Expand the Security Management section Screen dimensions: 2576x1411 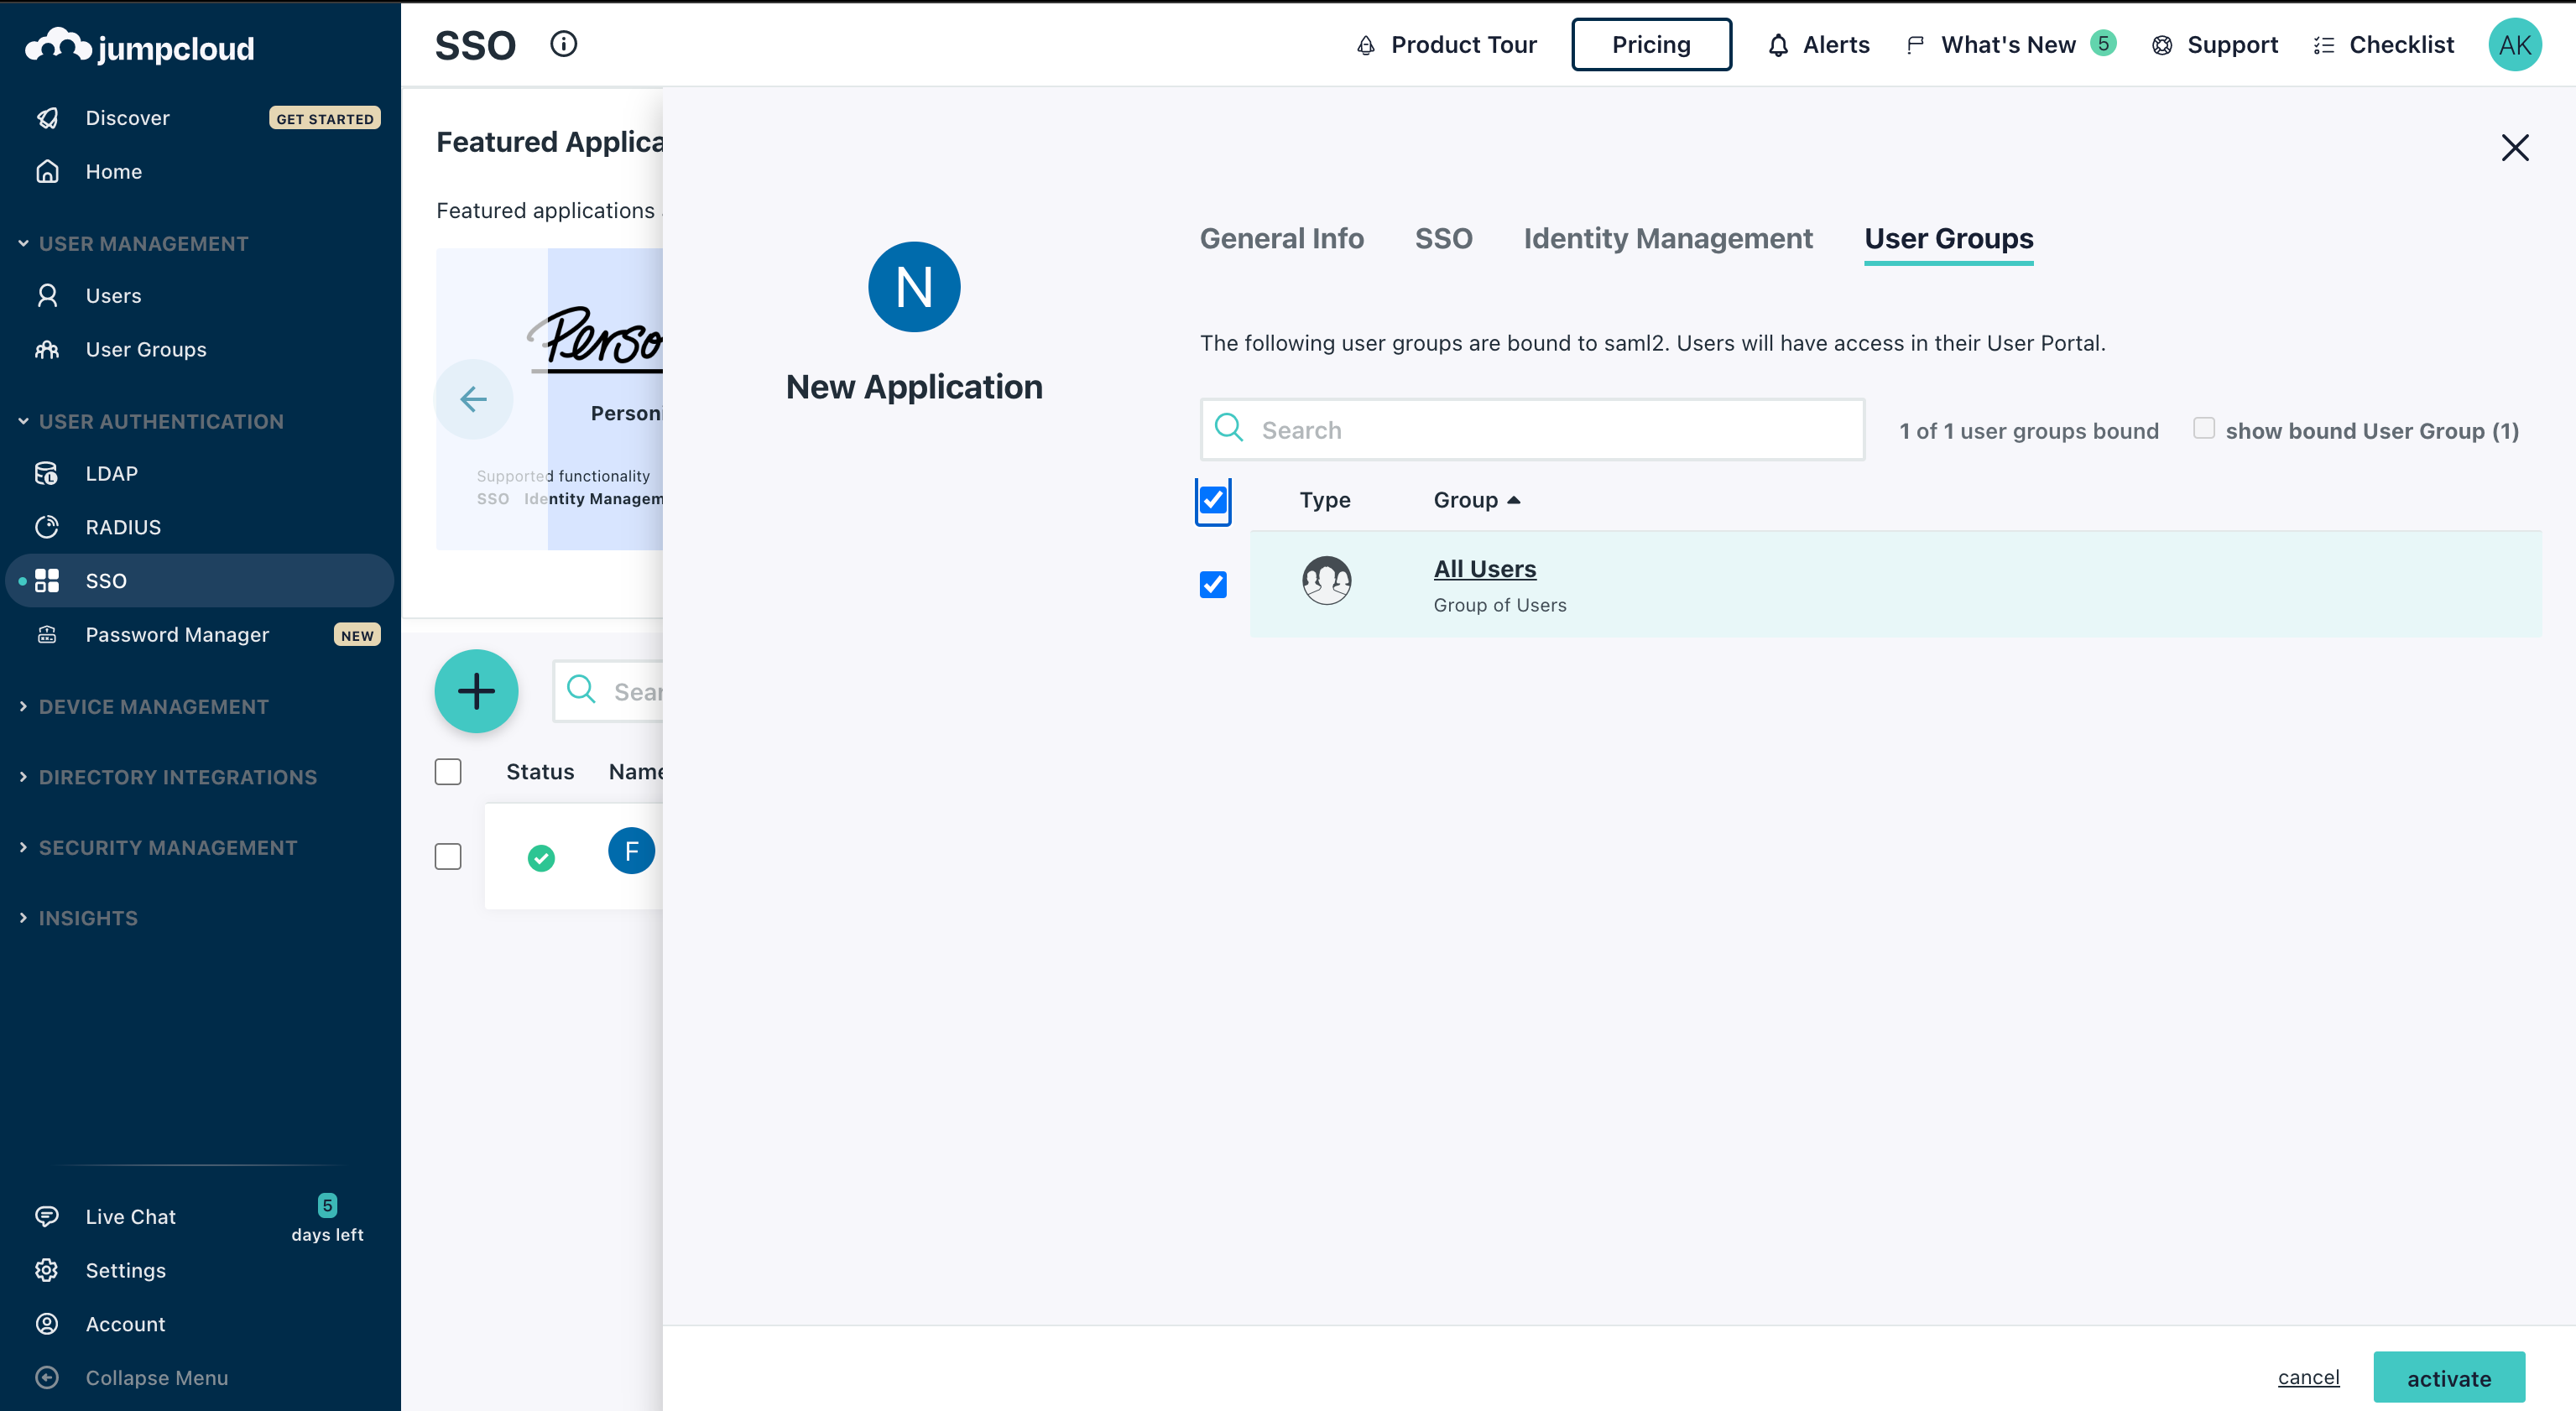point(167,847)
